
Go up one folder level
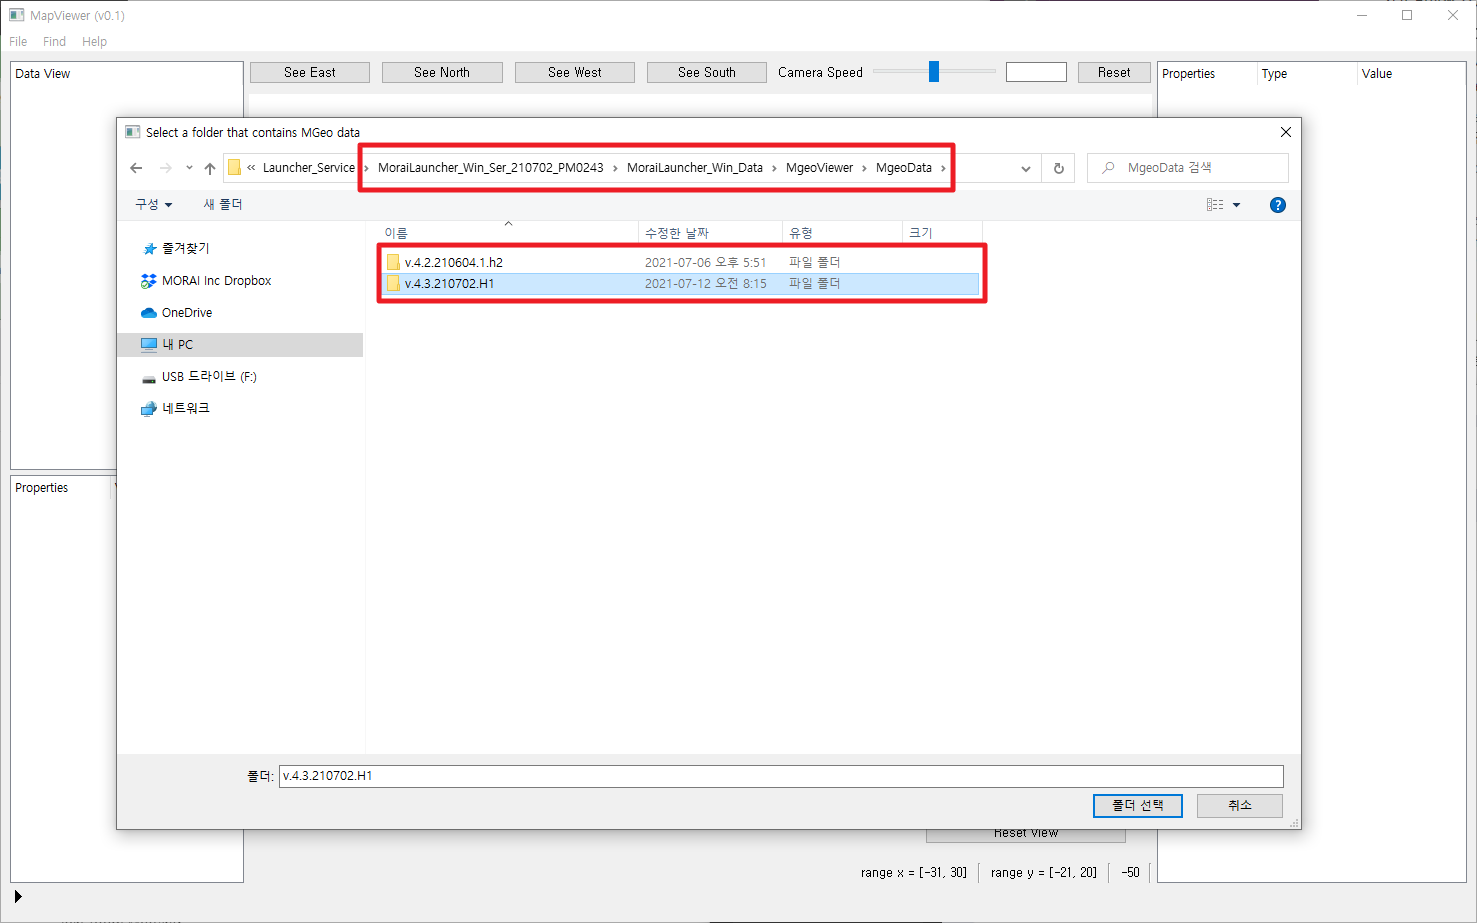[210, 168]
